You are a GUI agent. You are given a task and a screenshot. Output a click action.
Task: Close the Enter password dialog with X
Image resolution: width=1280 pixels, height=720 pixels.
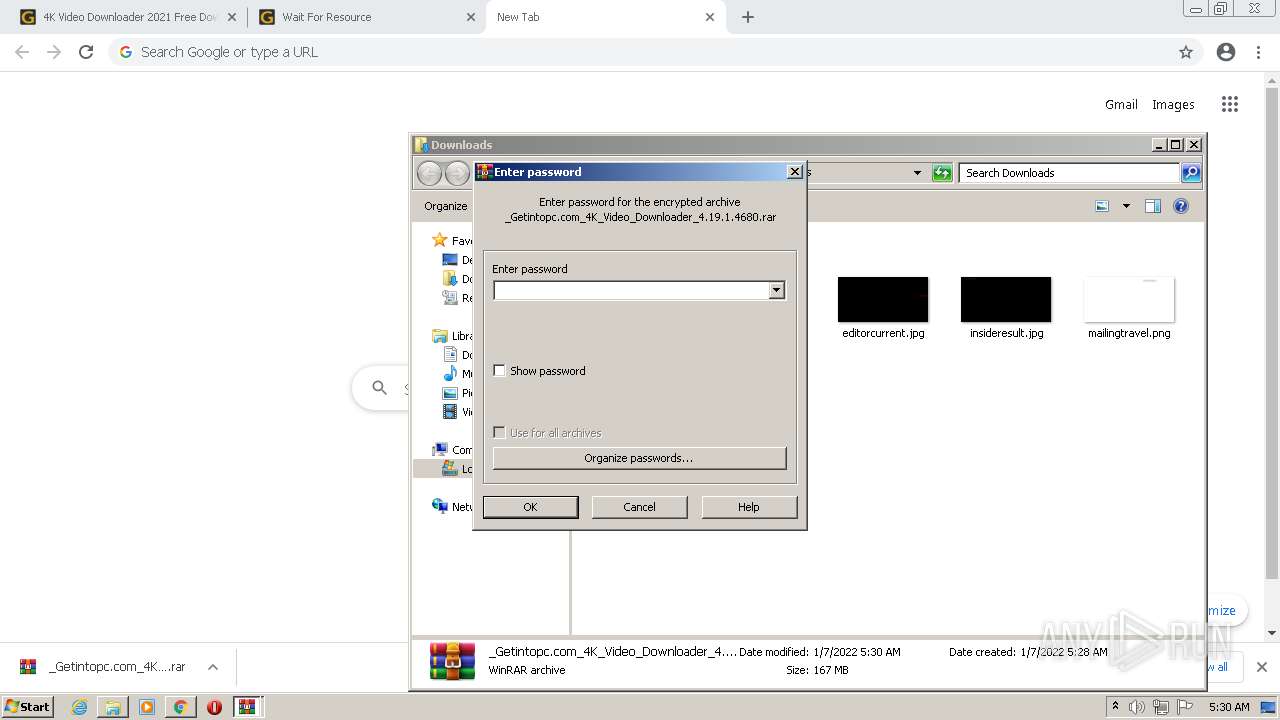794,171
